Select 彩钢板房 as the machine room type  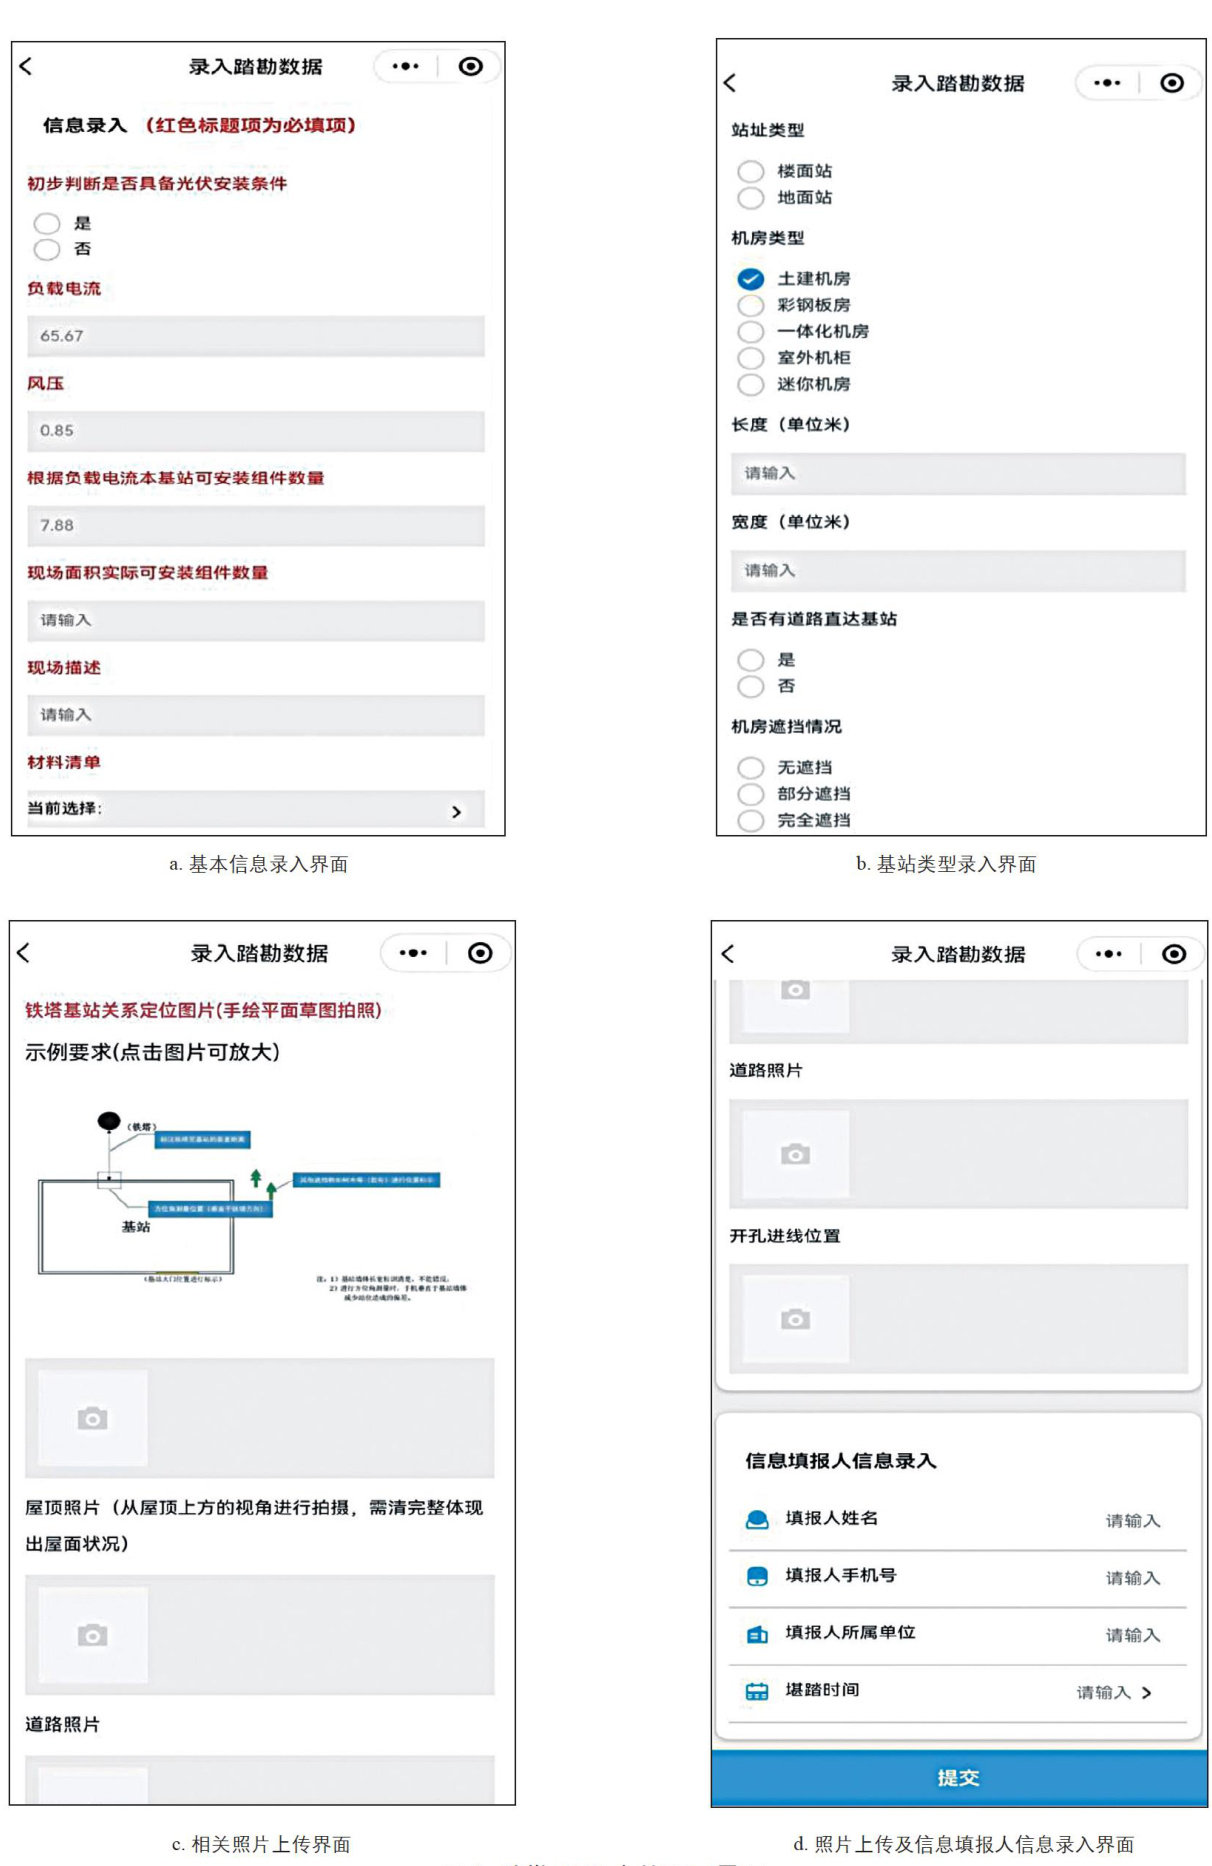tap(750, 305)
